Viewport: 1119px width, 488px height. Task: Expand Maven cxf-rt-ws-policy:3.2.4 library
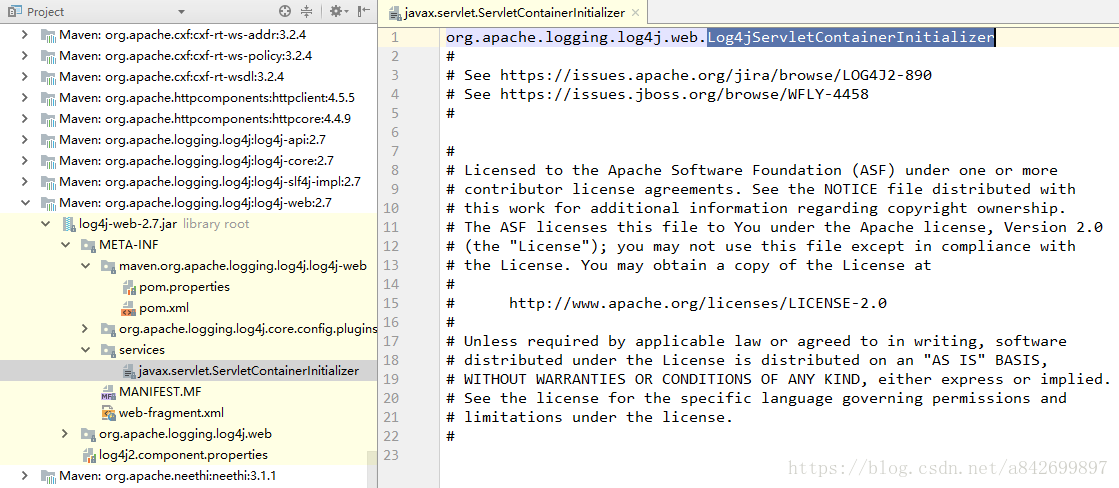[25, 55]
